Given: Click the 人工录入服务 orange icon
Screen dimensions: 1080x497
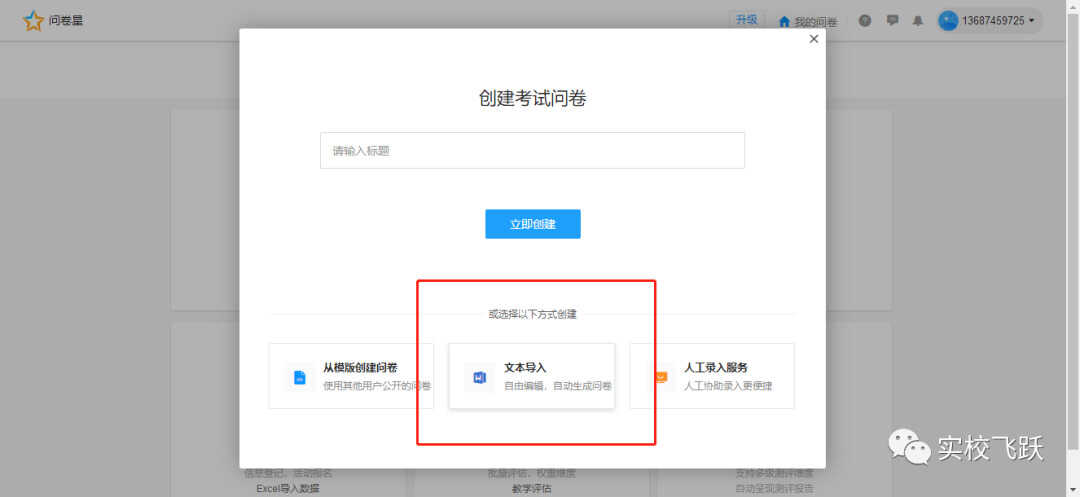Looking at the screenshot, I should click(661, 377).
